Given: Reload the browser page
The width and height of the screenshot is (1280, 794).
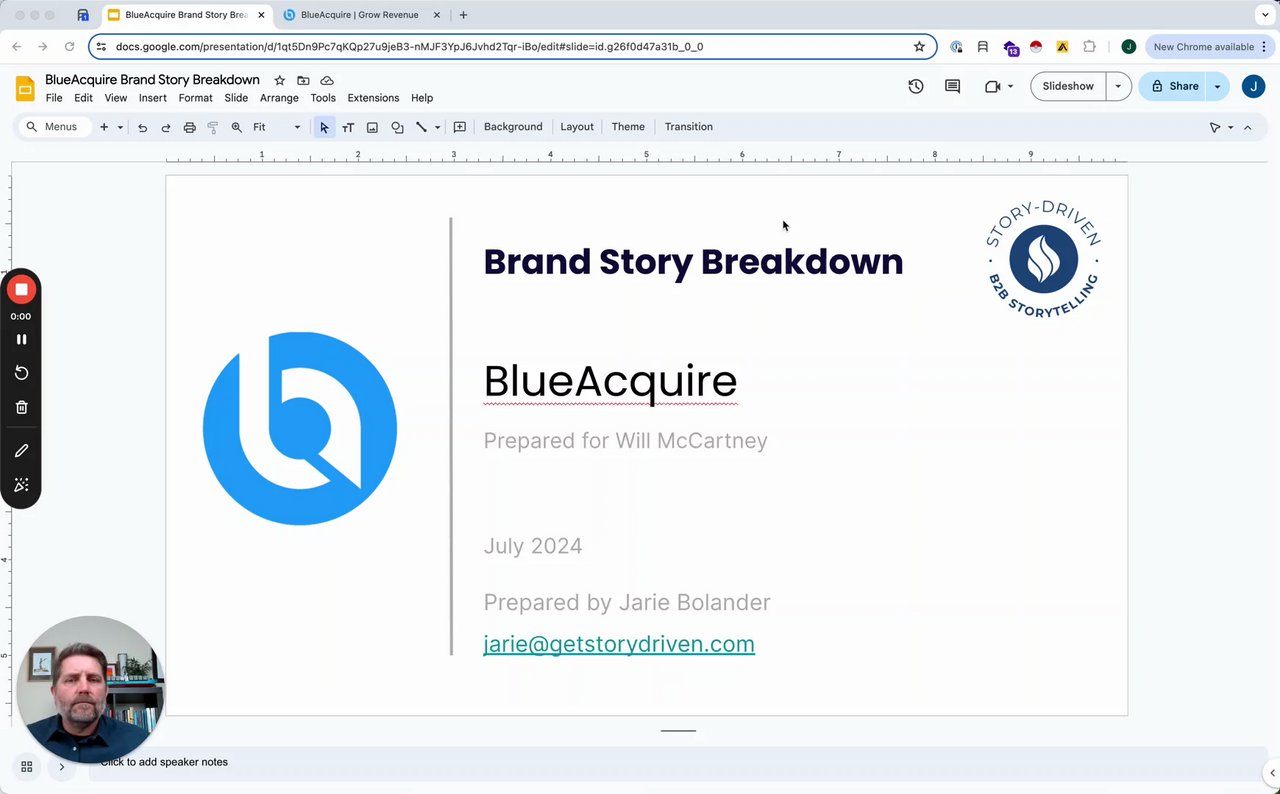Looking at the screenshot, I should 69,46.
